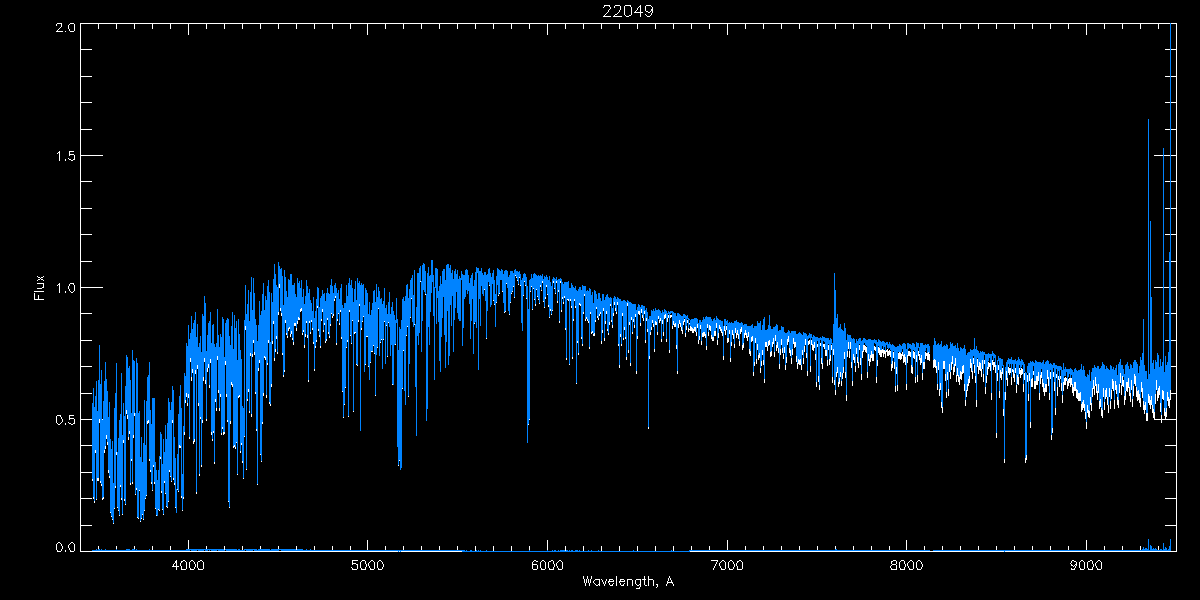Image resolution: width=1200 pixels, height=600 pixels.
Task: Click the emission spike peak near 7600 Å
Action: tap(835, 275)
